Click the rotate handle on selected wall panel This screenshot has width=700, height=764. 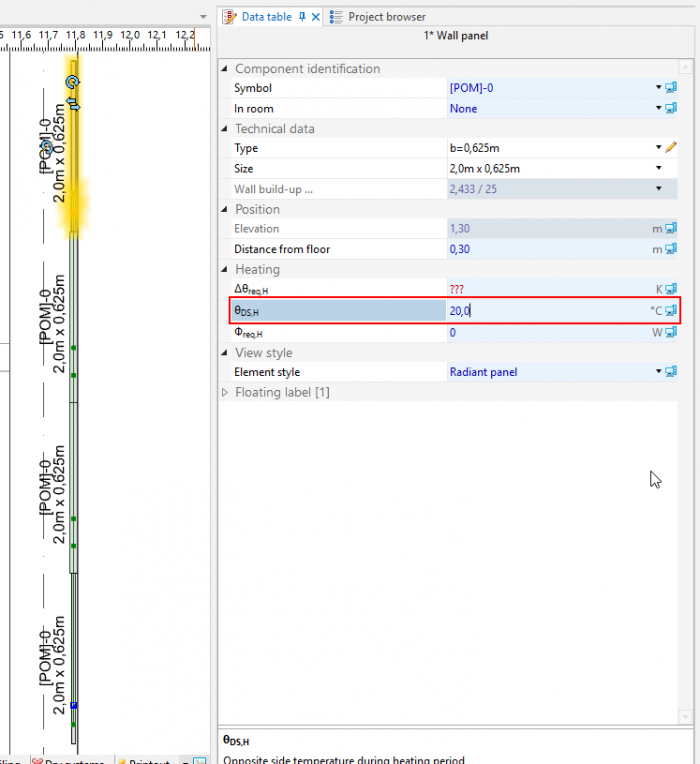[72, 82]
